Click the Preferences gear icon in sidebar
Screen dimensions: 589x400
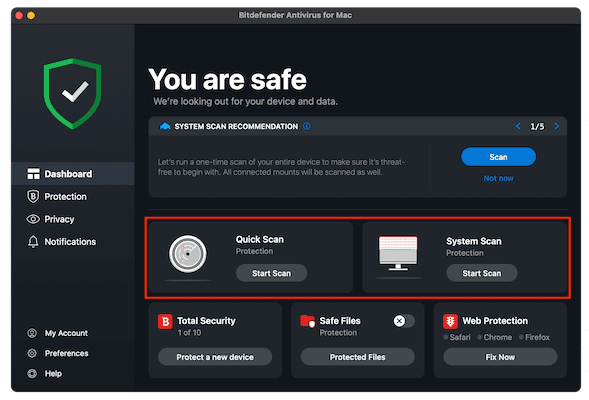pos(32,353)
